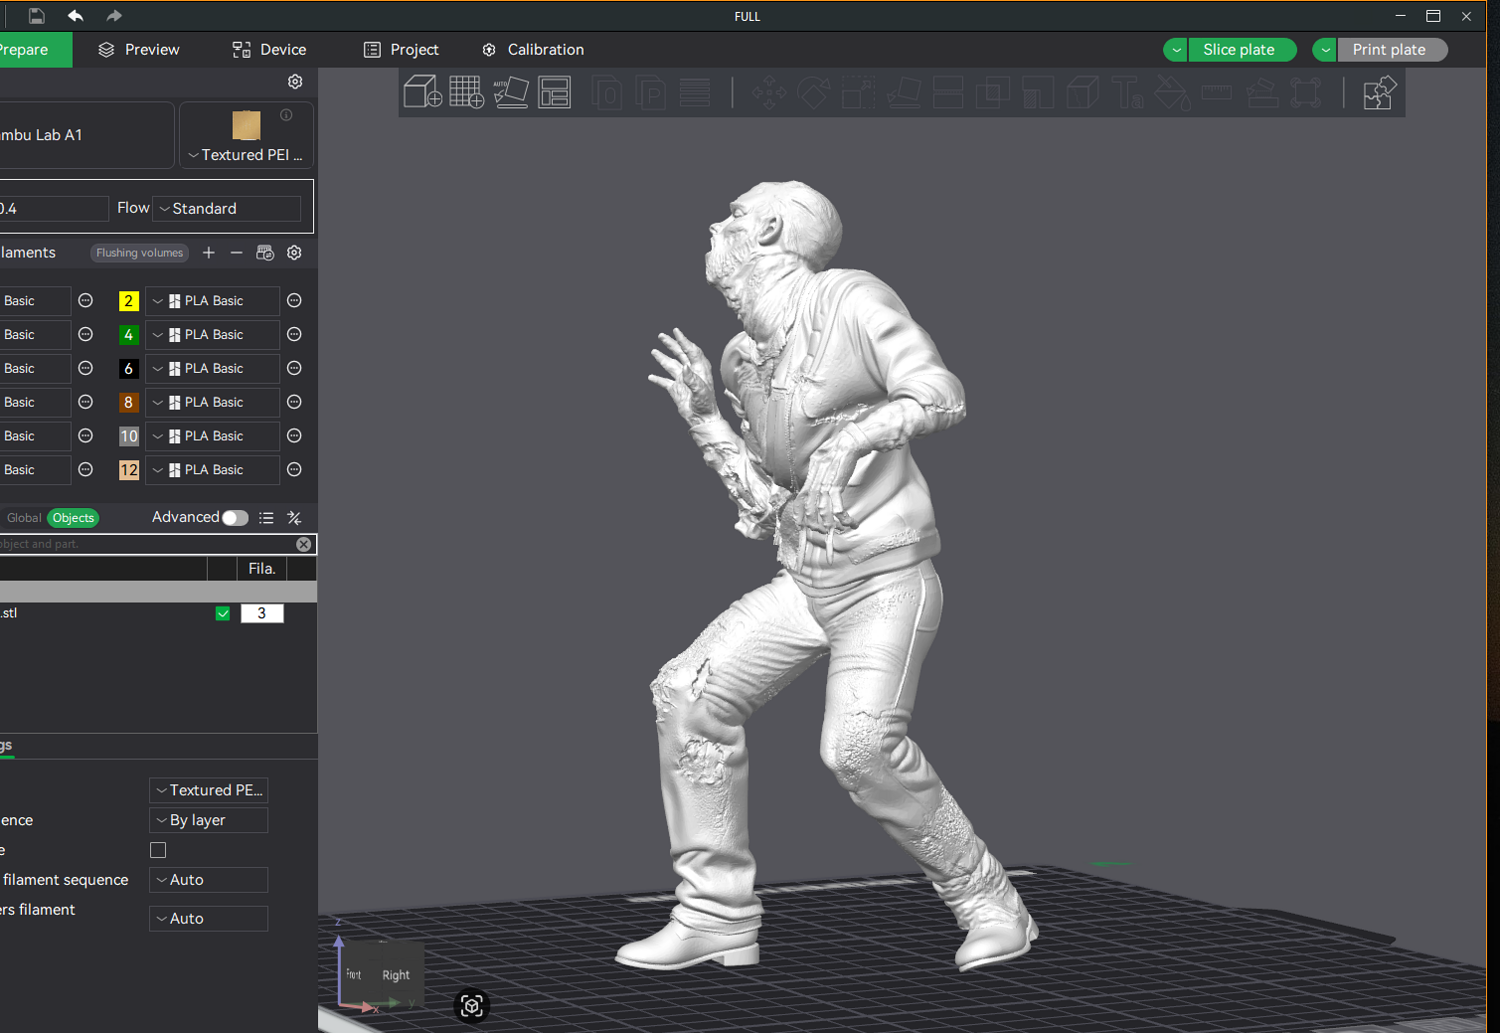The height and width of the screenshot is (1033, 1500).
Task: Click the printer settings gear above Textured PEI
Action: 295,82
